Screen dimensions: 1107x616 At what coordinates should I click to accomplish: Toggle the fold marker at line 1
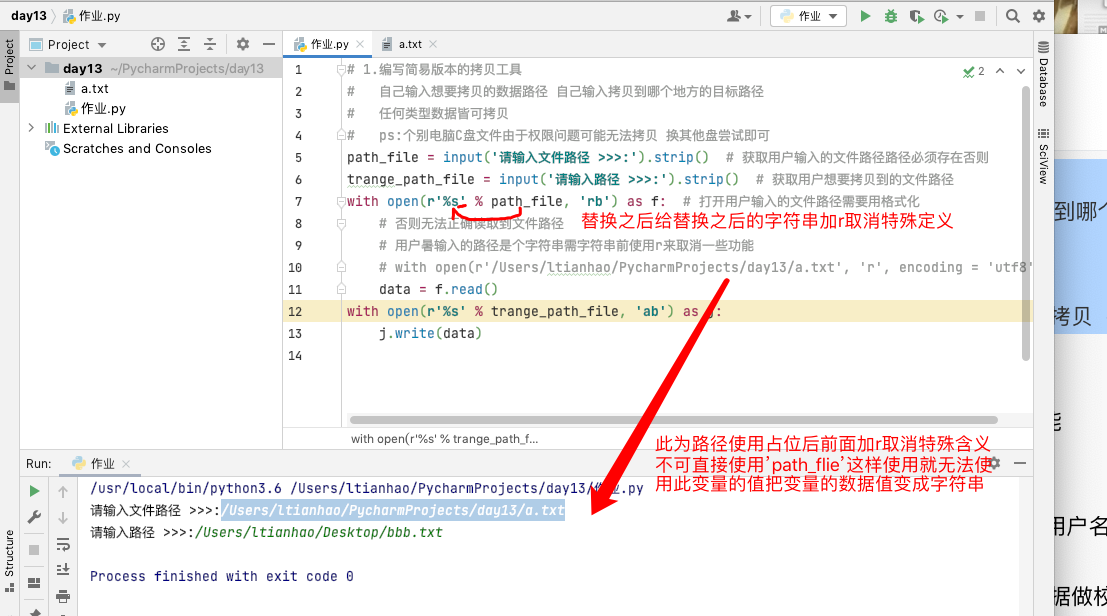(342, 69)
